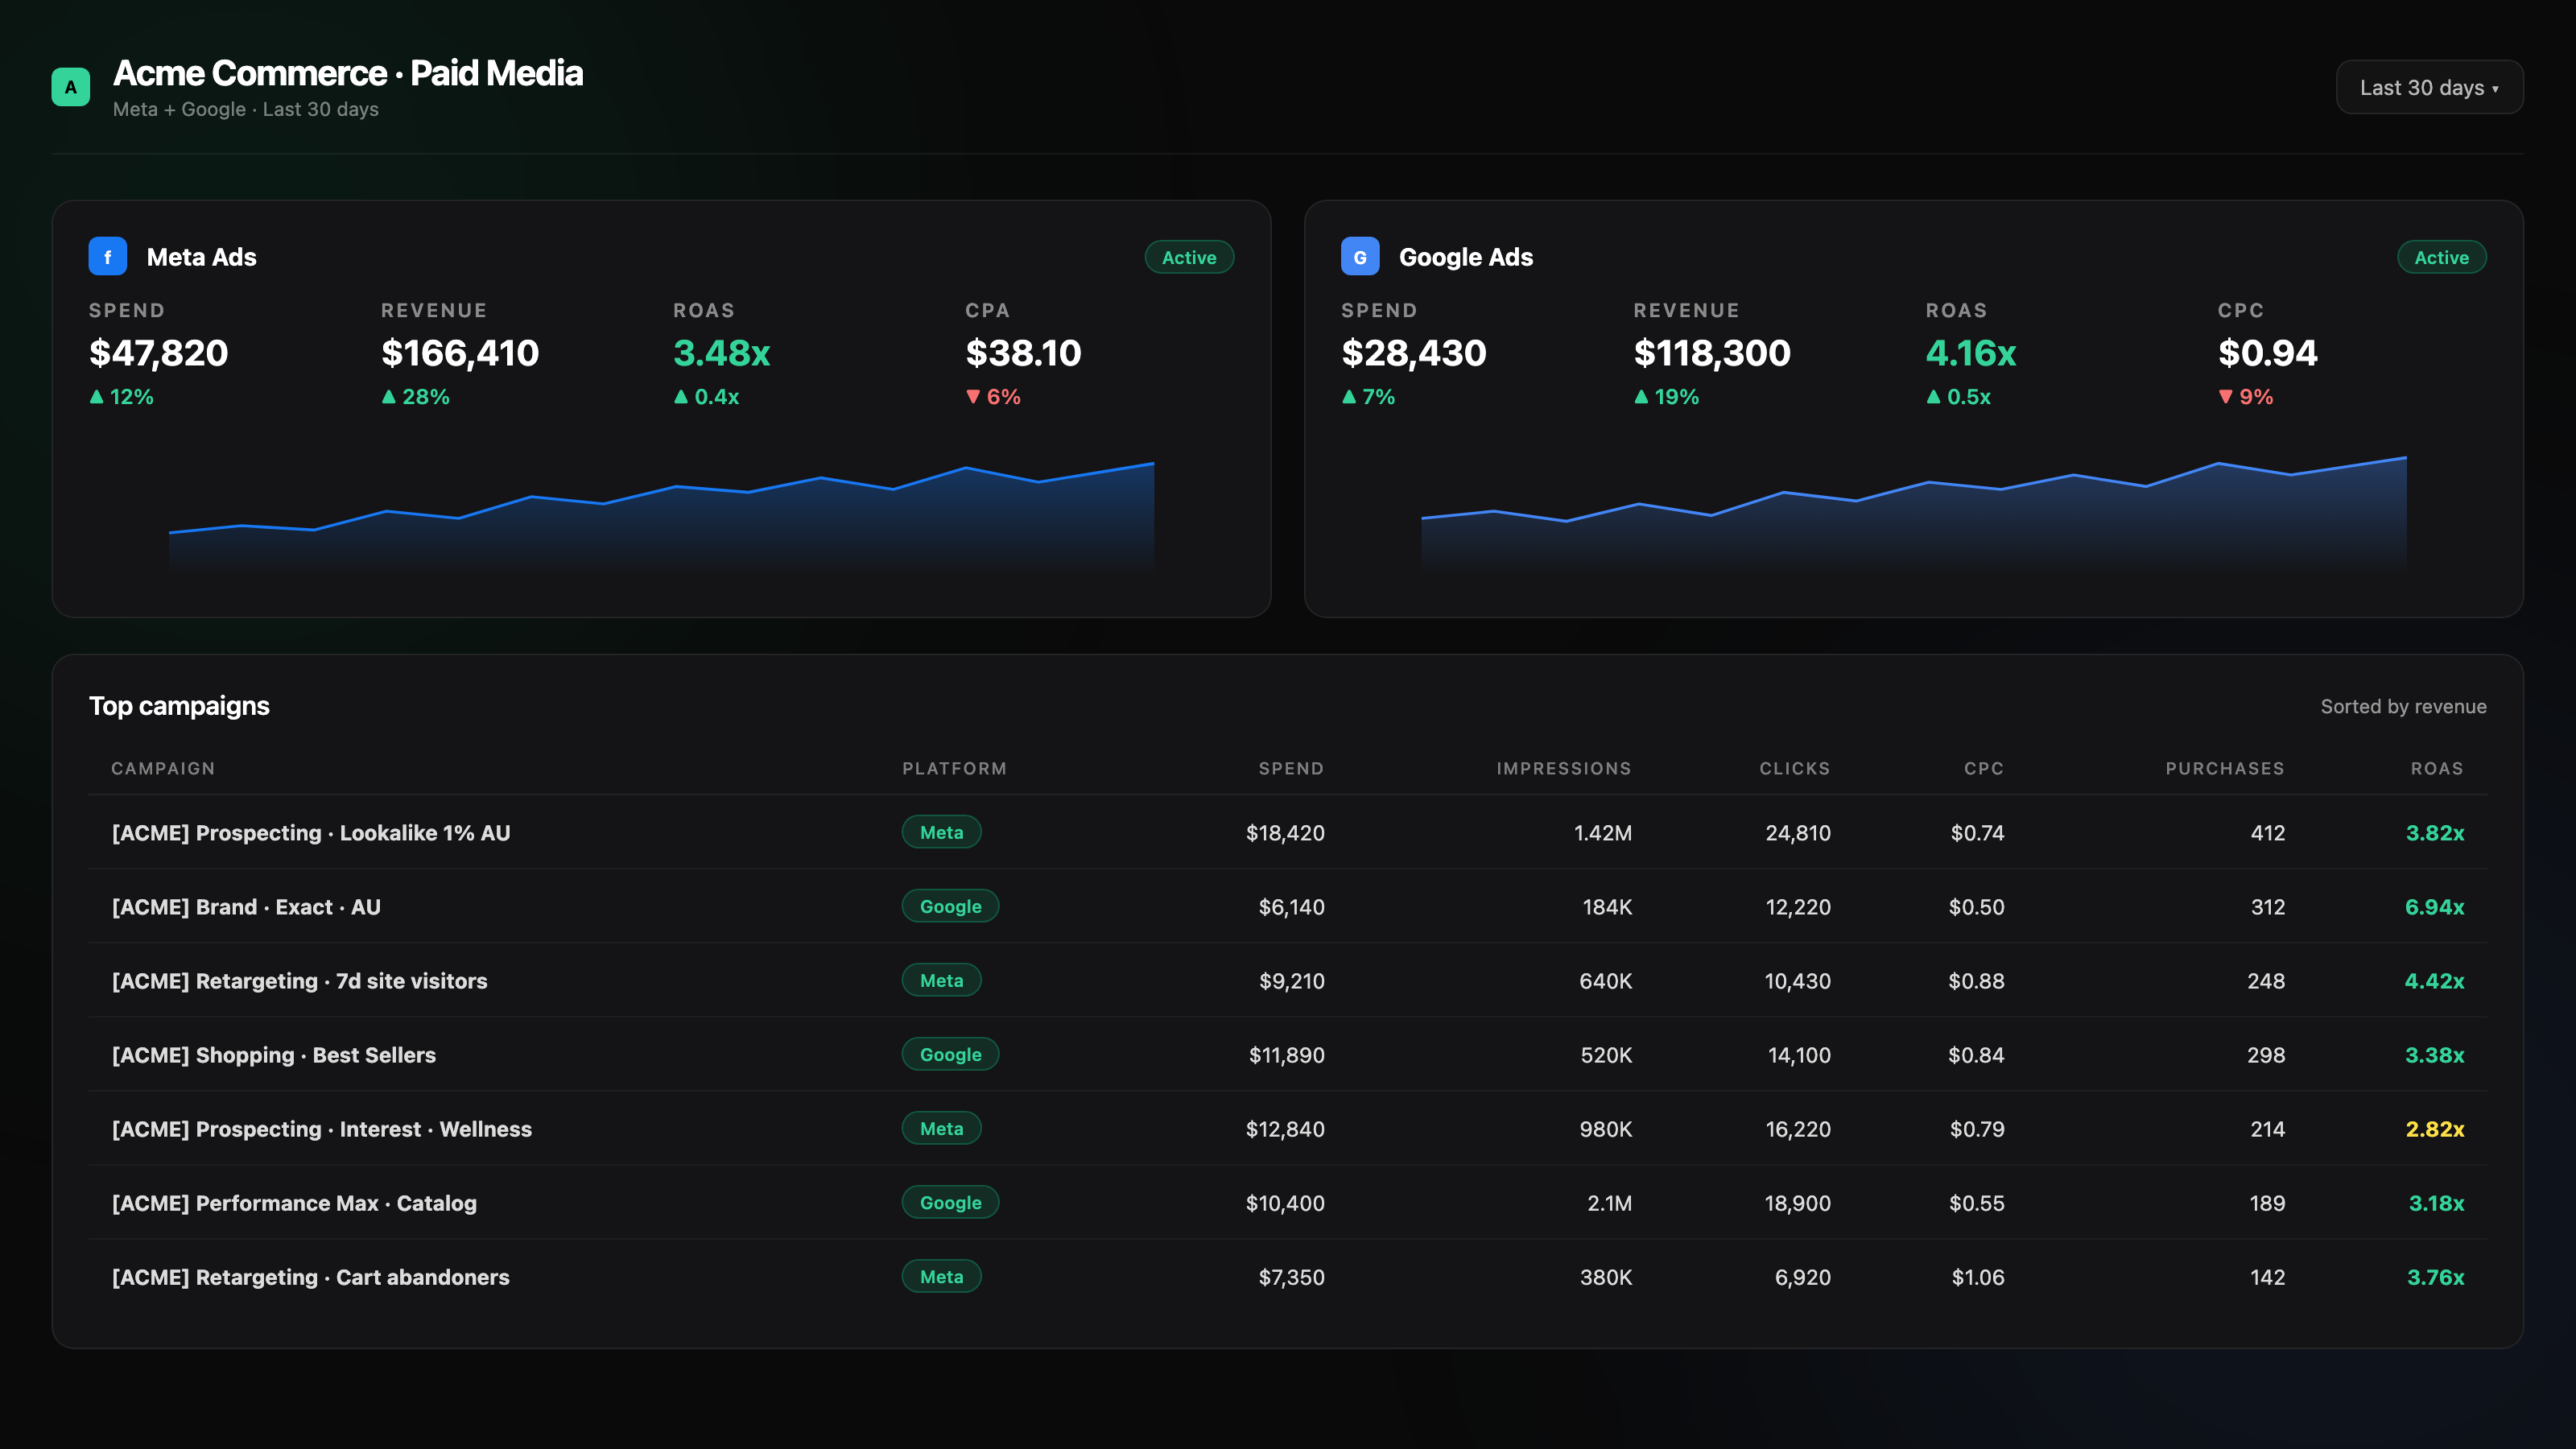Click the Google Ads 'G' platform icon
The height and width of the screenshot is (1449, 2576).
click(1360, 256)
